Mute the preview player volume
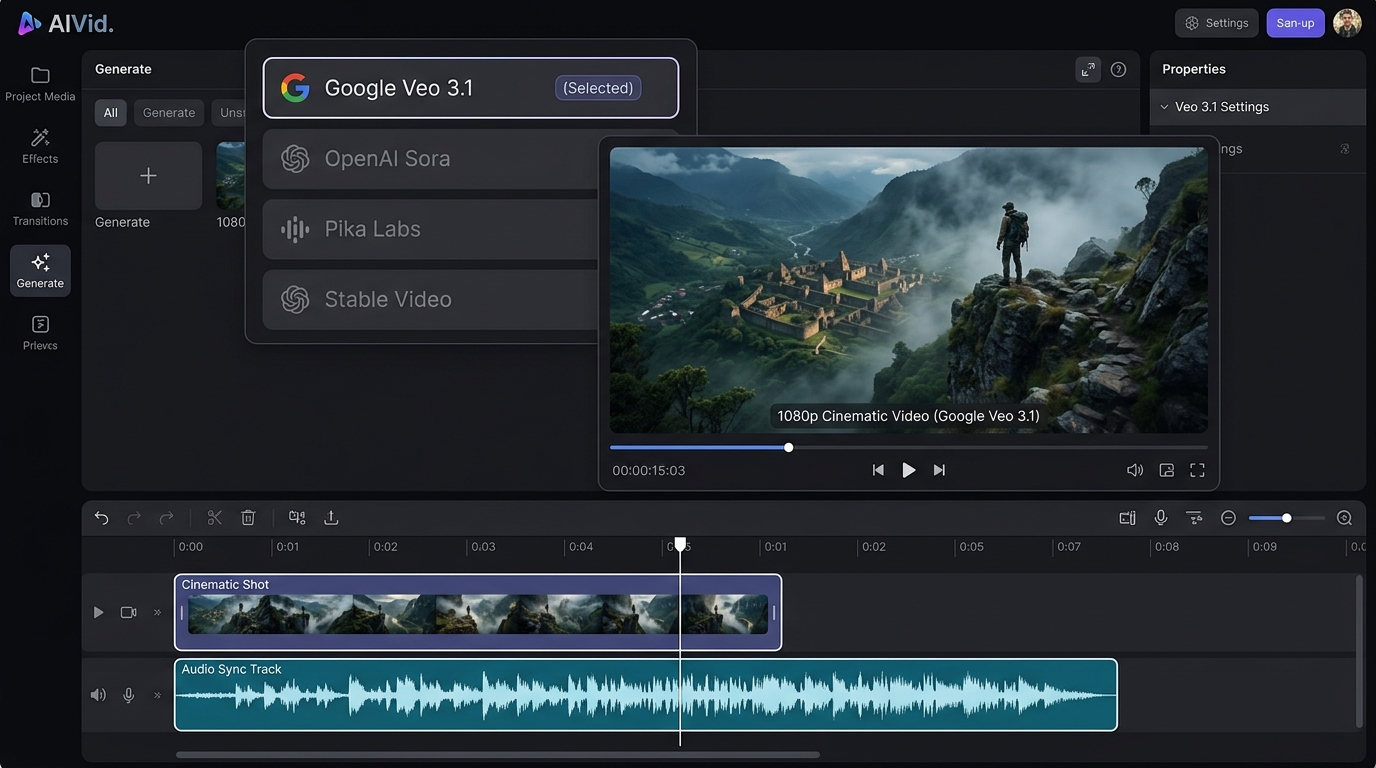The height and width of the screenshot is (768, 1376). click(x=1135, y=470)
